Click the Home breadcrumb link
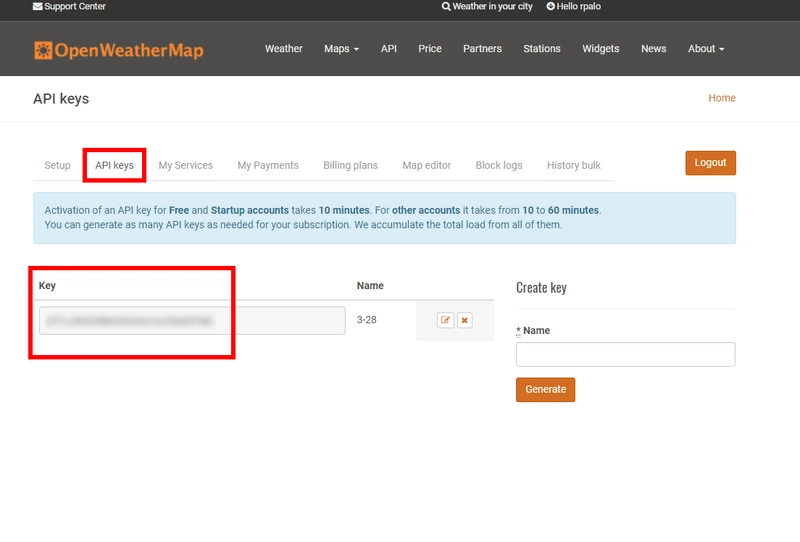 point(721,98)
